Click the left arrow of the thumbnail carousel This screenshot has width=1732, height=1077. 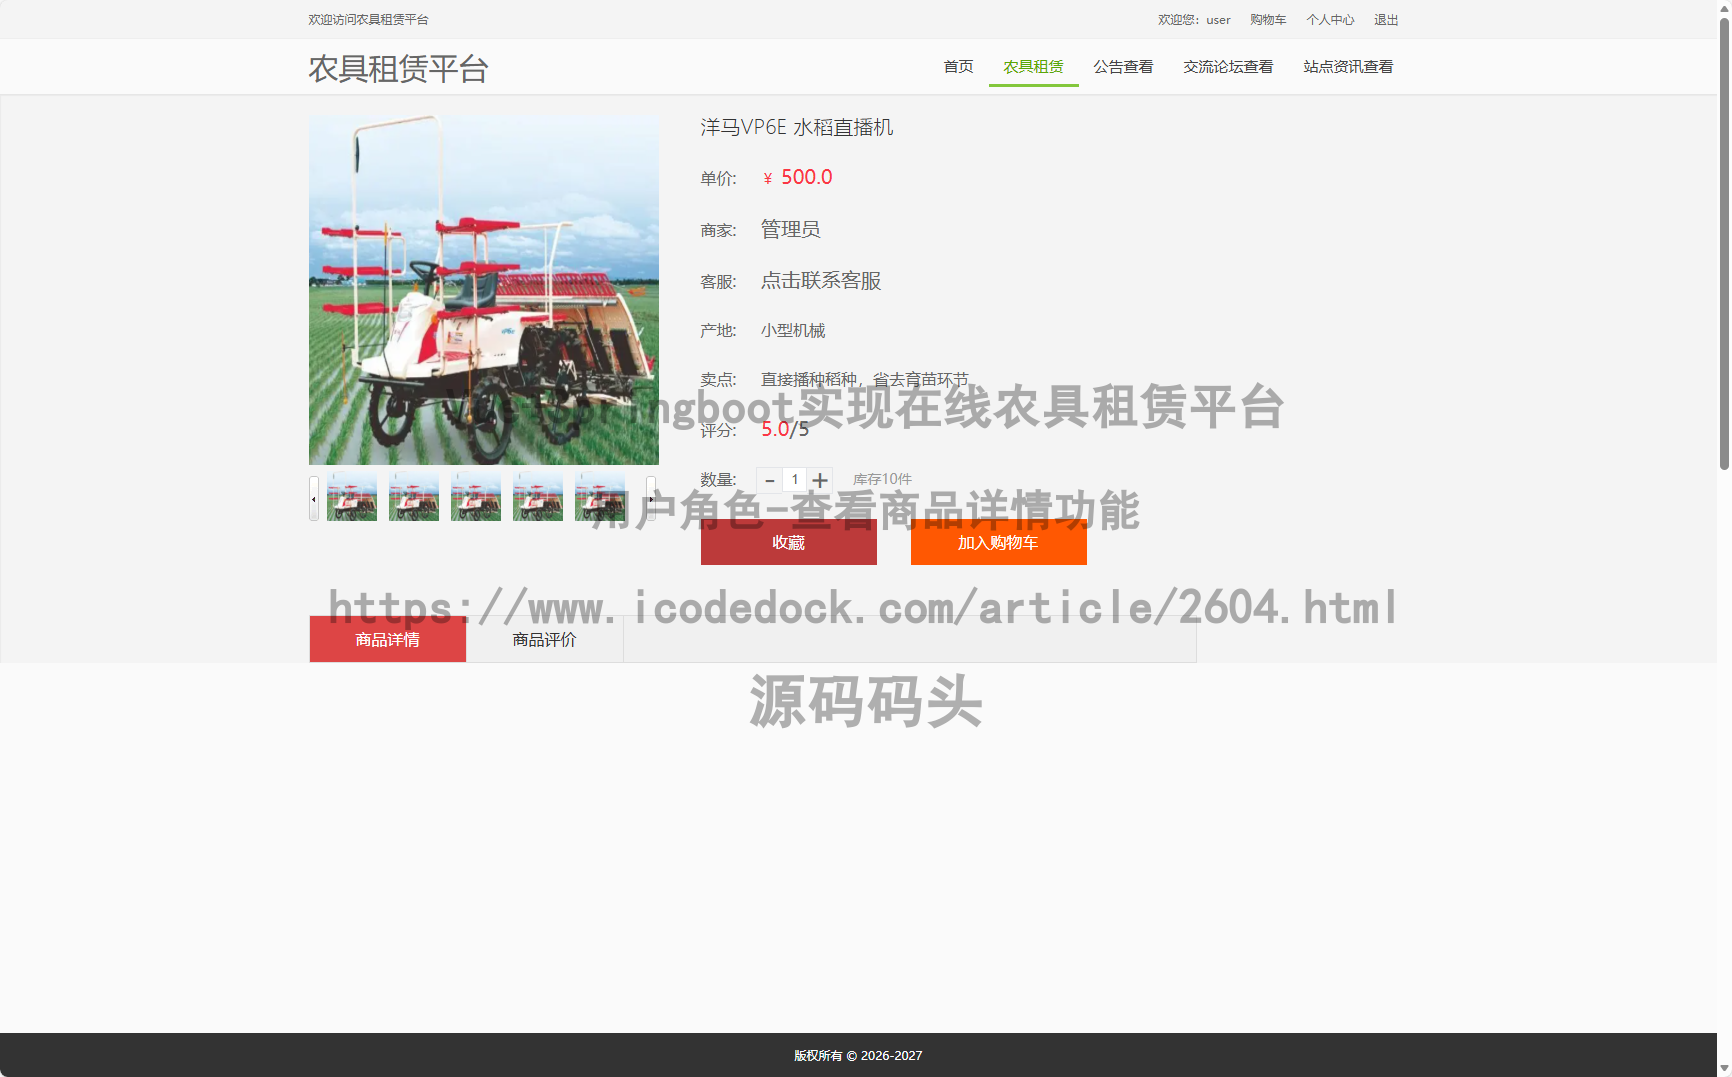pos(313,497)
